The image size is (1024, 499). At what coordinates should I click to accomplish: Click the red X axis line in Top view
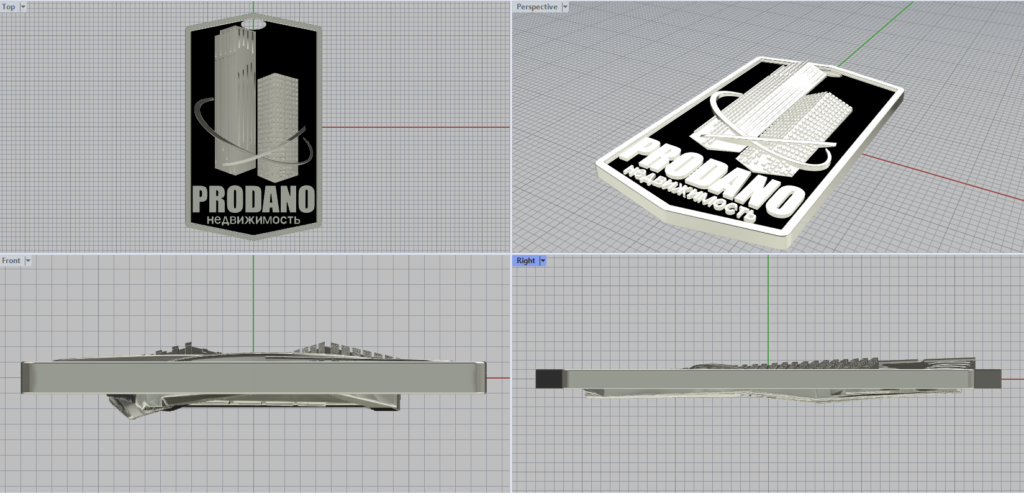tap(420, 127)
